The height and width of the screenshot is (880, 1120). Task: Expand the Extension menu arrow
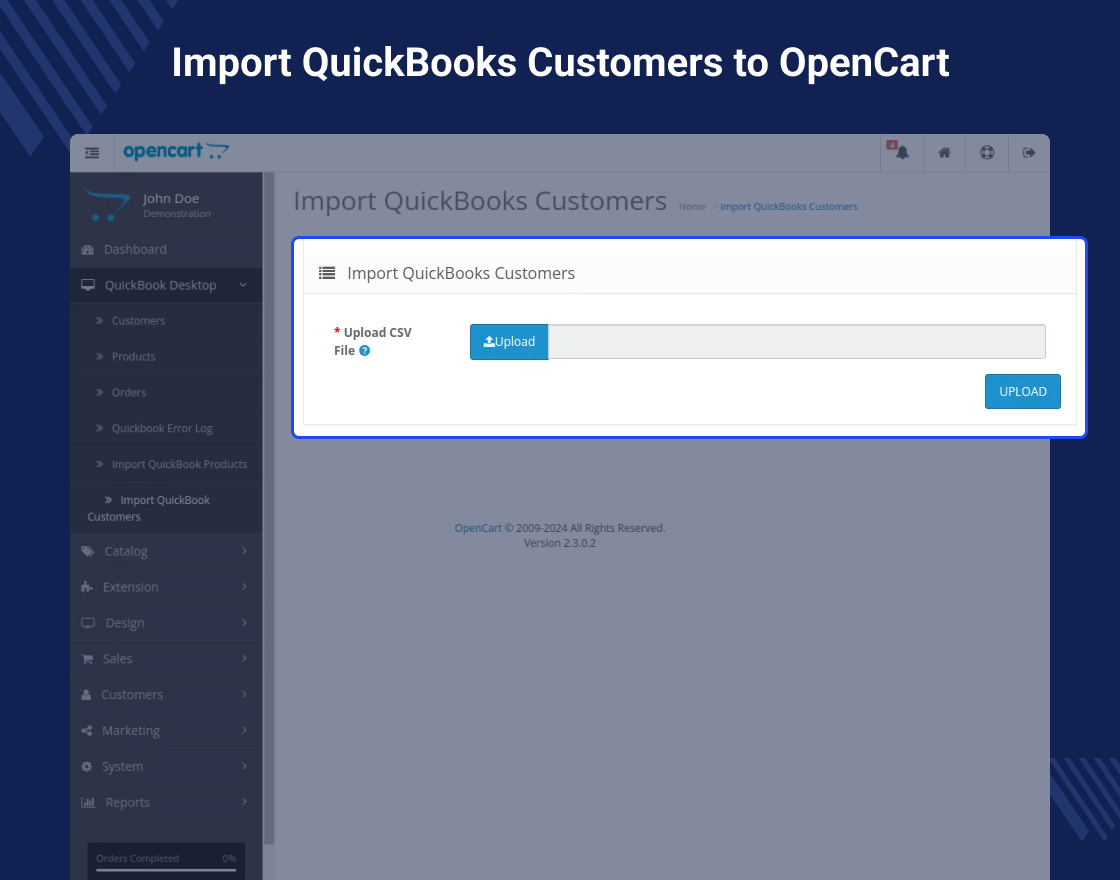point(244,586)
